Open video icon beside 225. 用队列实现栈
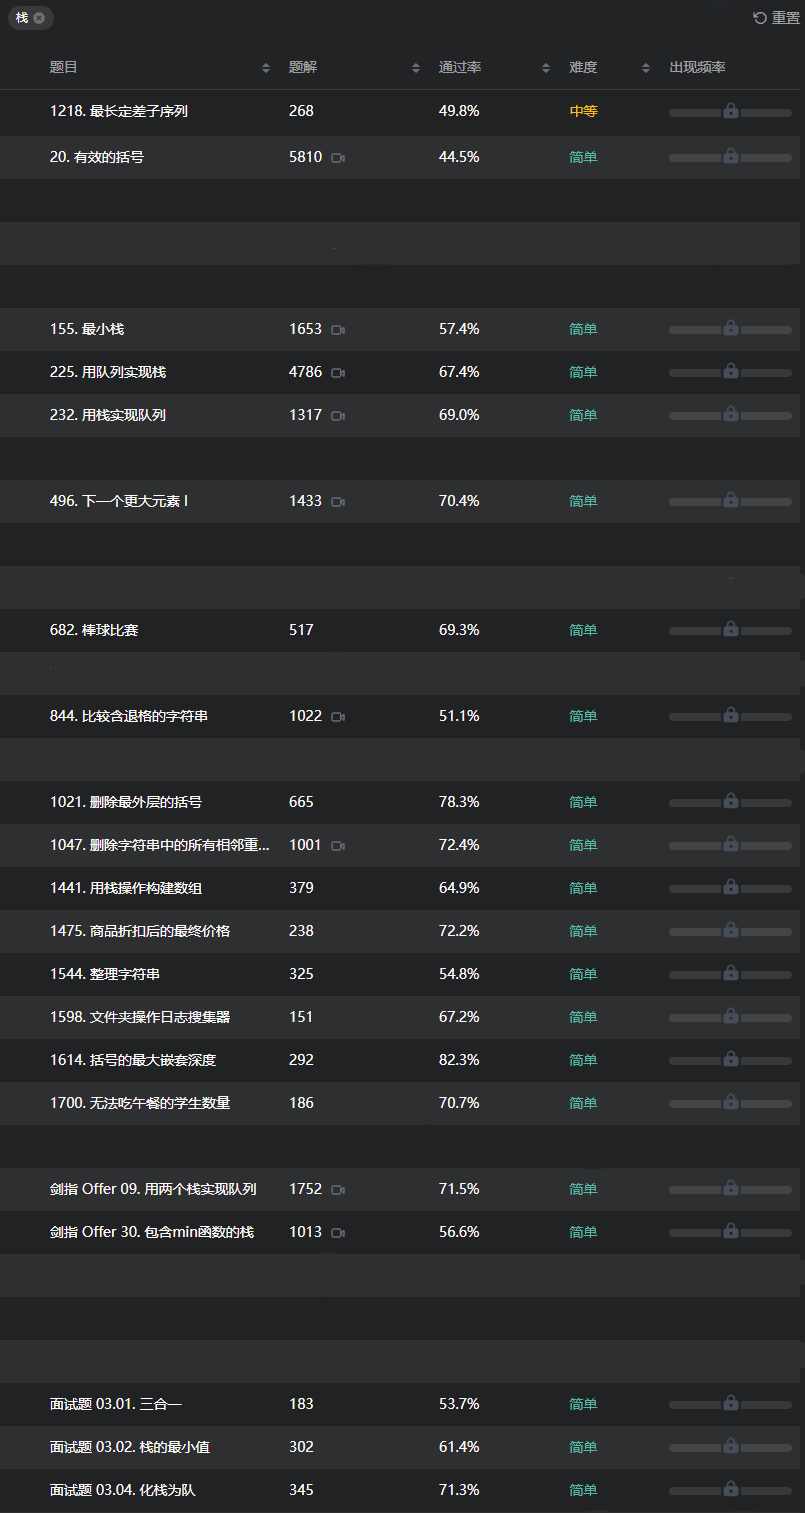 [x=338, y=372]
